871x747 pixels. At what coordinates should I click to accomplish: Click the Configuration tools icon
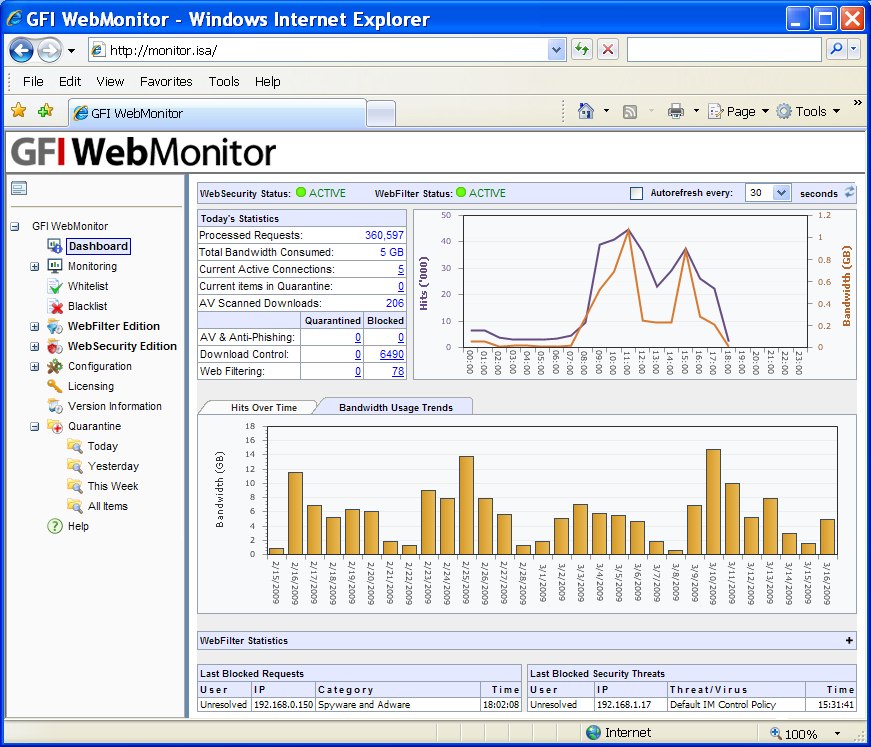54,366
